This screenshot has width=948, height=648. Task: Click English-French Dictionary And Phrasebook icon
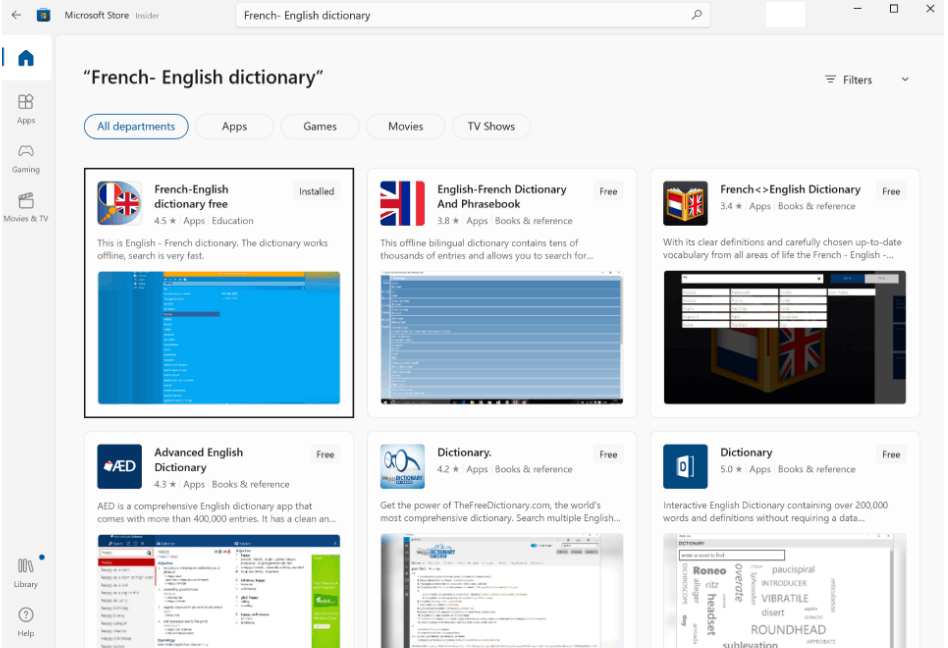pyautogui.click(x=403, y=203)
